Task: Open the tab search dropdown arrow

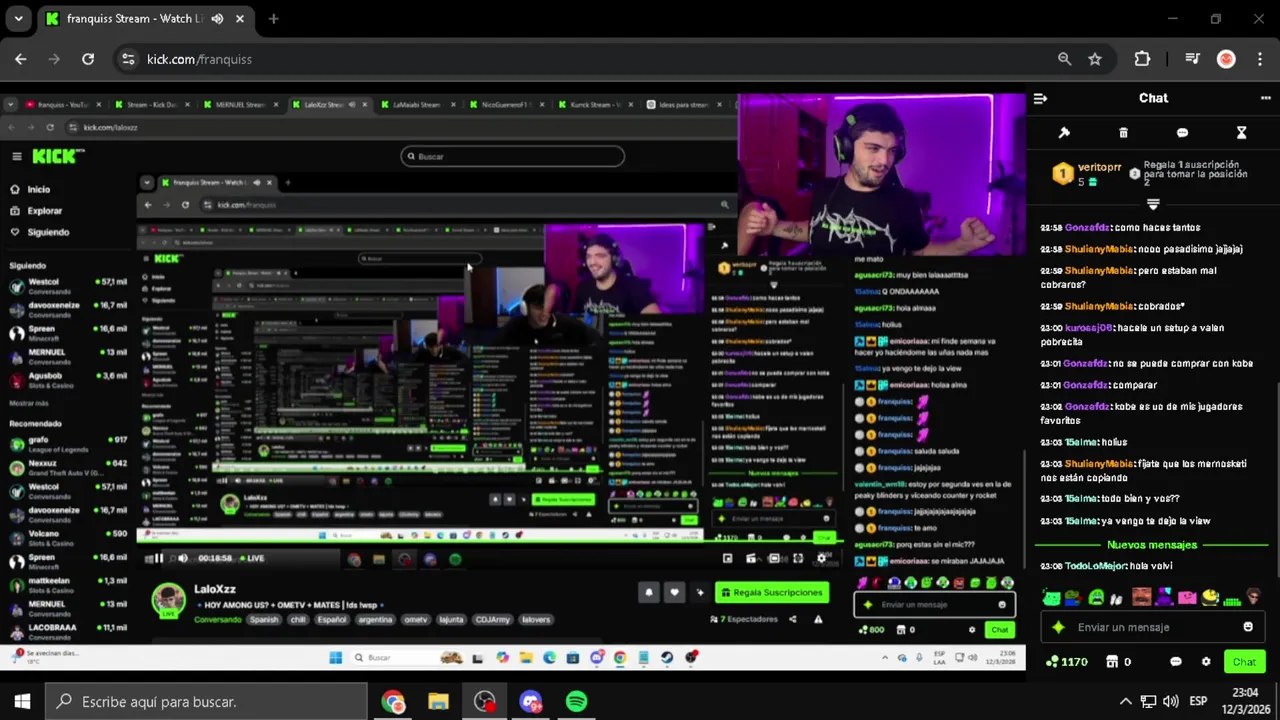Action: click(x=18, y=18)
